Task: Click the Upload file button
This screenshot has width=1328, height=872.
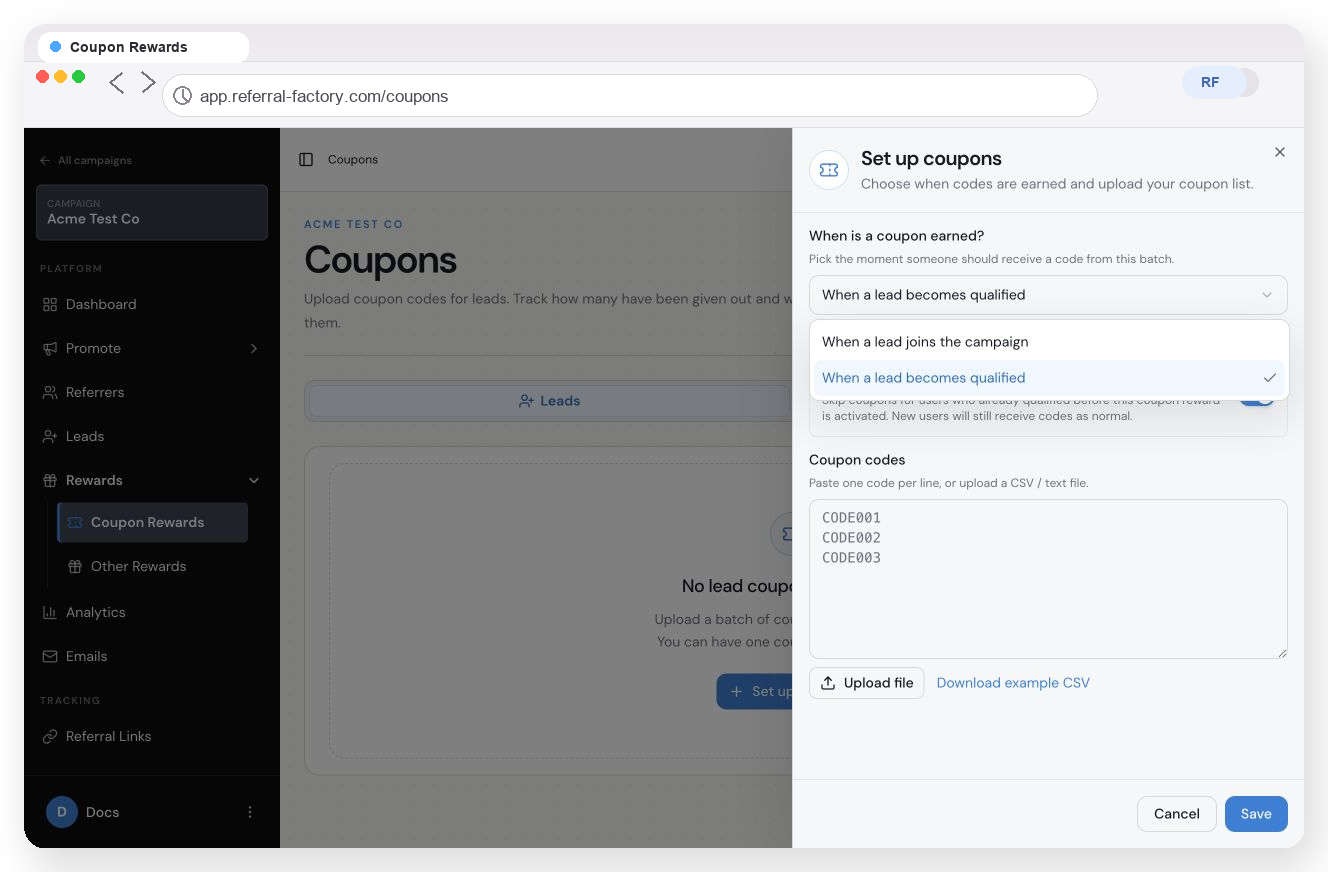Action: point(867,683)
